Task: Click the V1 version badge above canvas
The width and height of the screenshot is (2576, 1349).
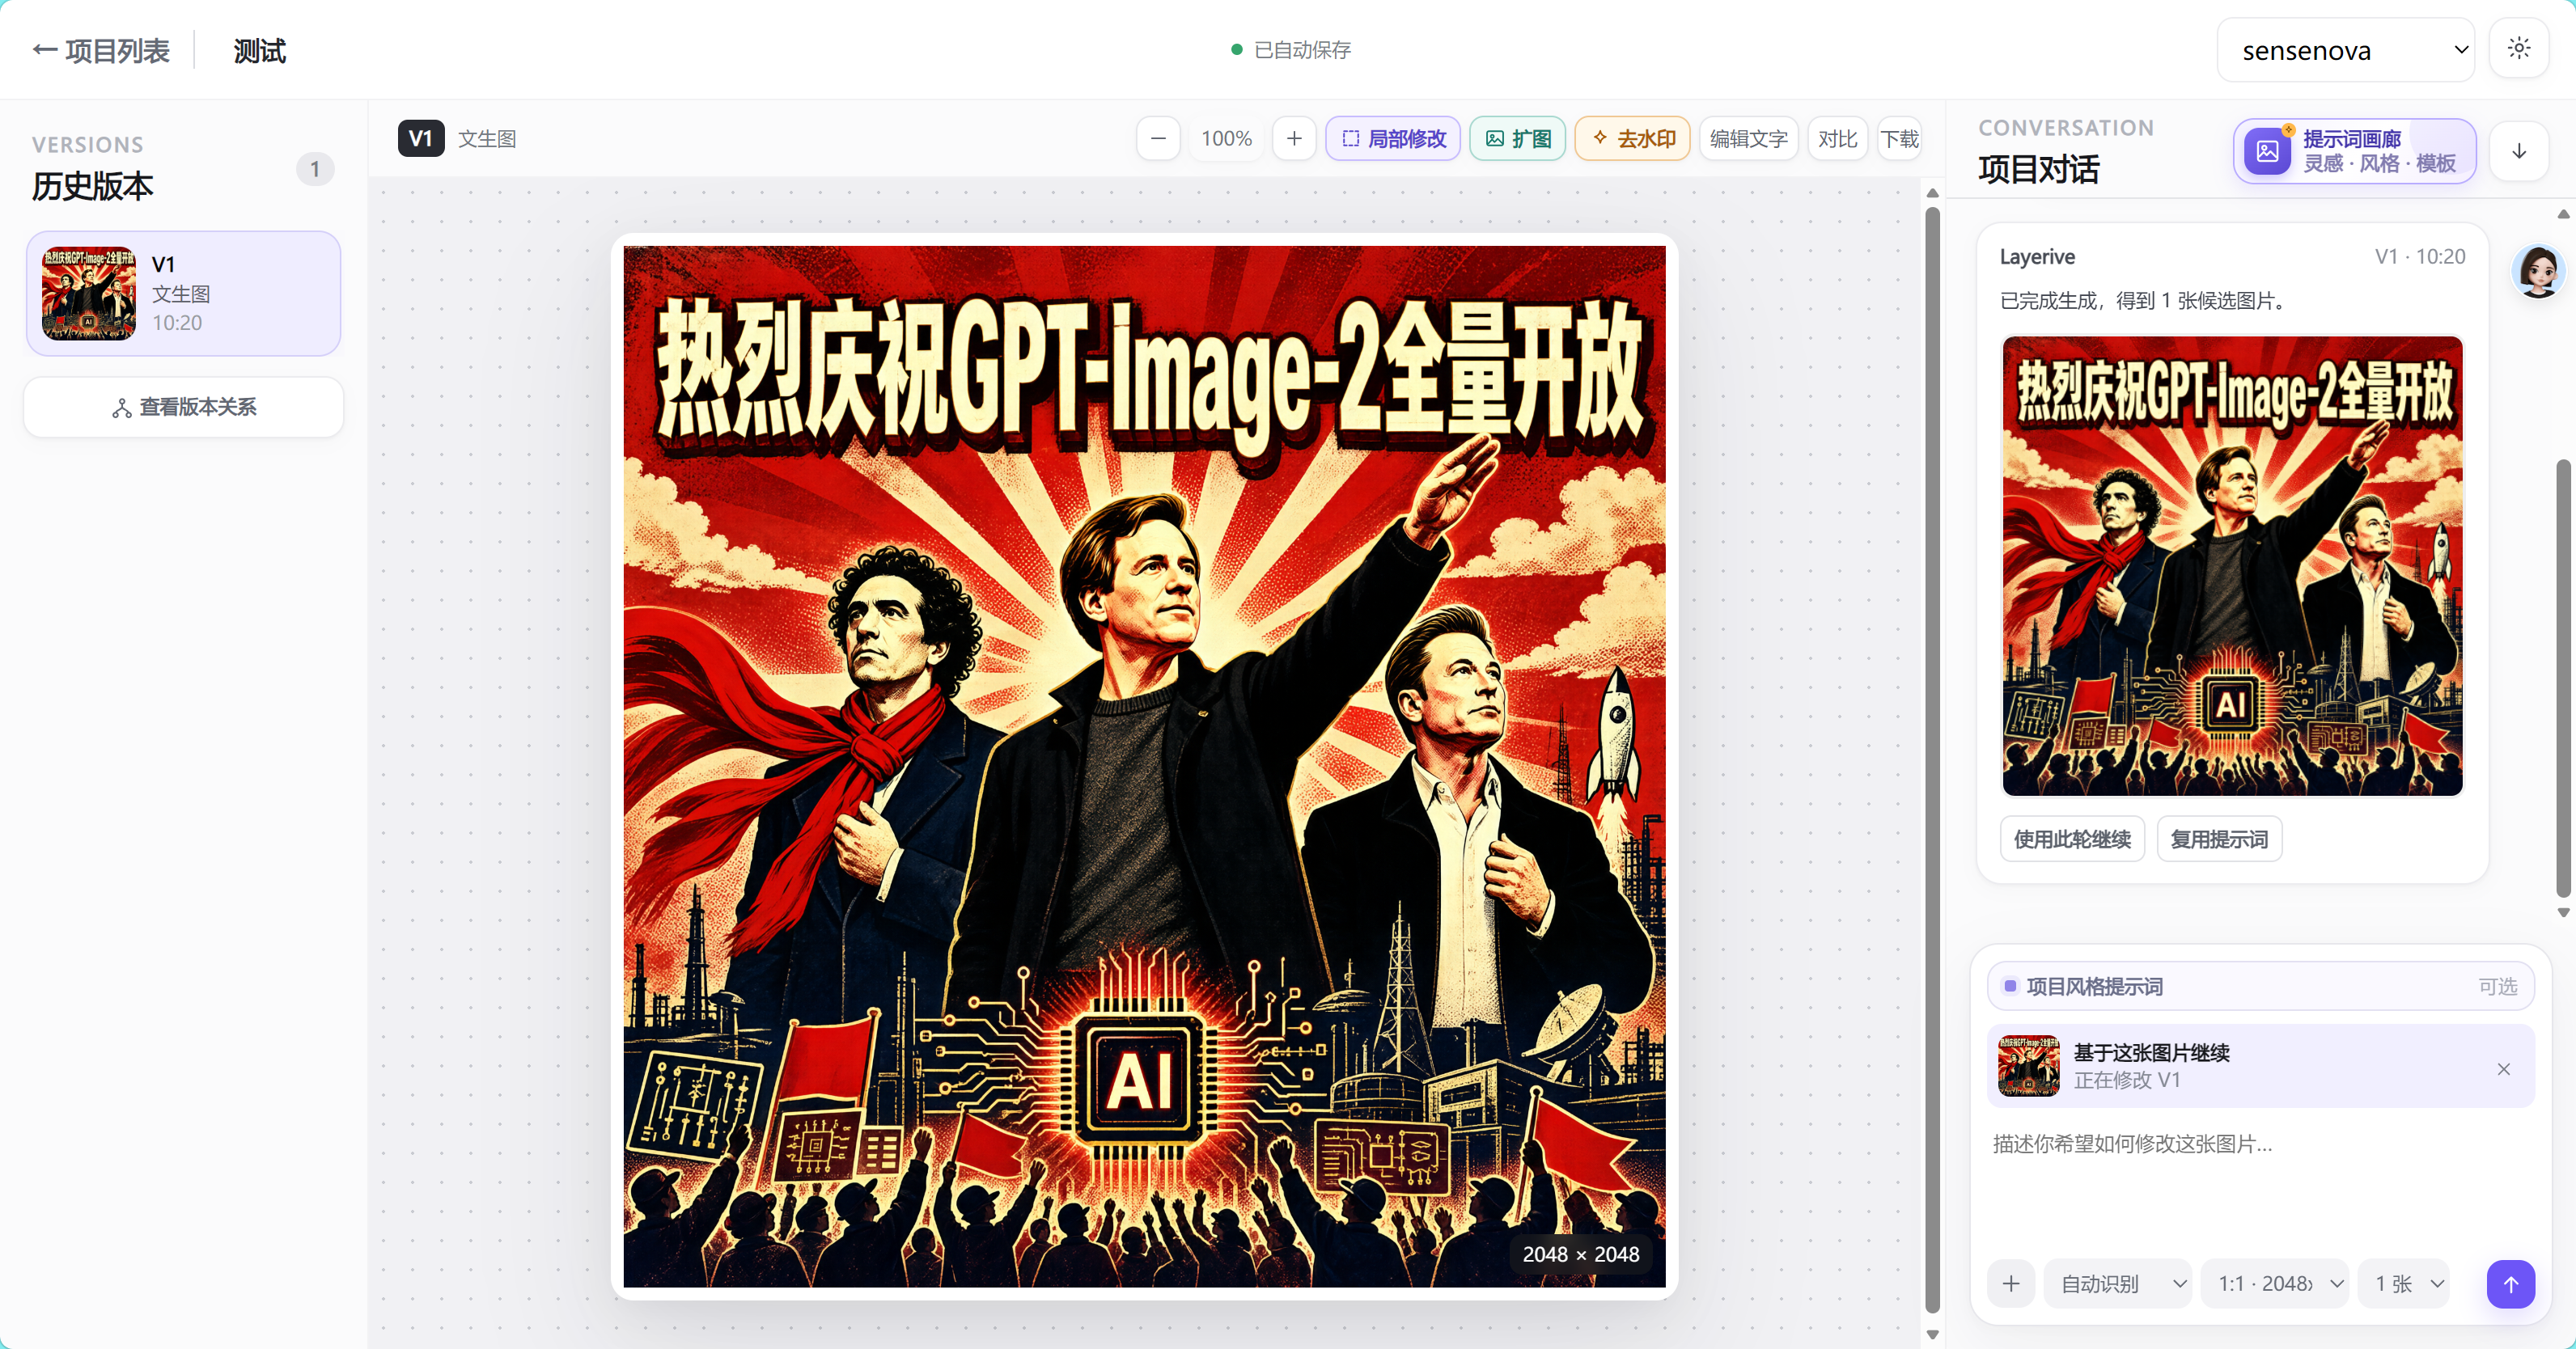Action: pyautogui.click(x=421, y=138)
